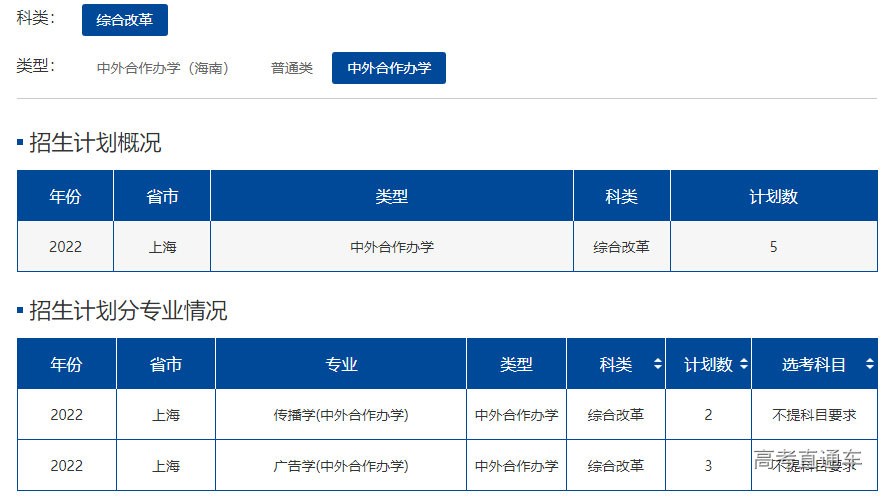Image resolution: width=891 pixels, height=499 pixels.
Task: Click overview plan count value 5
Action: click(x=773, y=247)
